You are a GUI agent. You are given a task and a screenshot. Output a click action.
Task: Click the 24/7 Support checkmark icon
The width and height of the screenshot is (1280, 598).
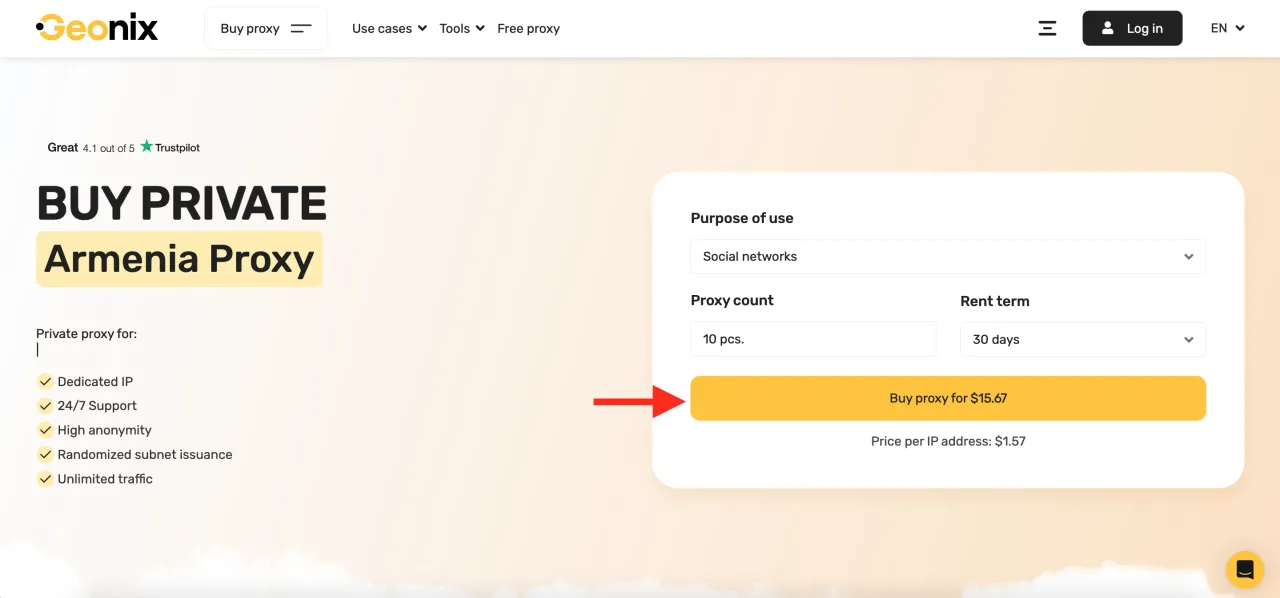click(x=45, y=406)
